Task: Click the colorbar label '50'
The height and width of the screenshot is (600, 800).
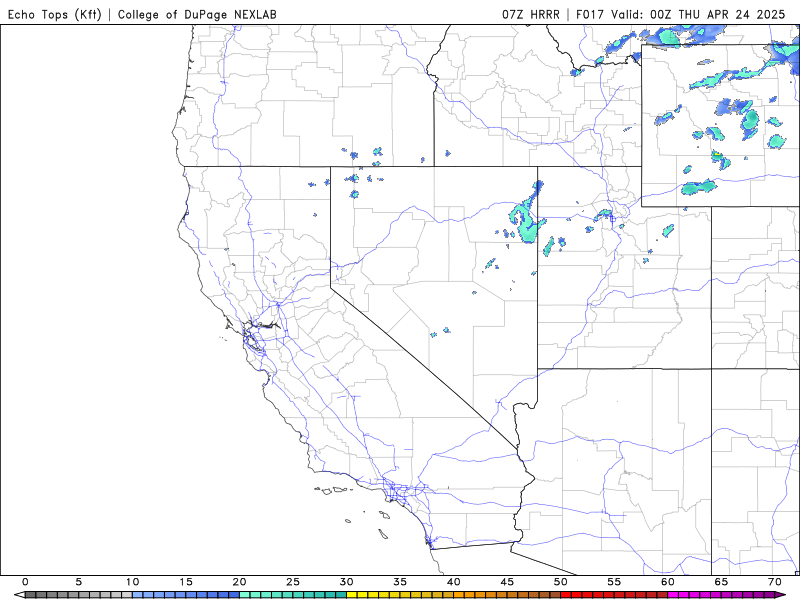Action: coord(561,582)
